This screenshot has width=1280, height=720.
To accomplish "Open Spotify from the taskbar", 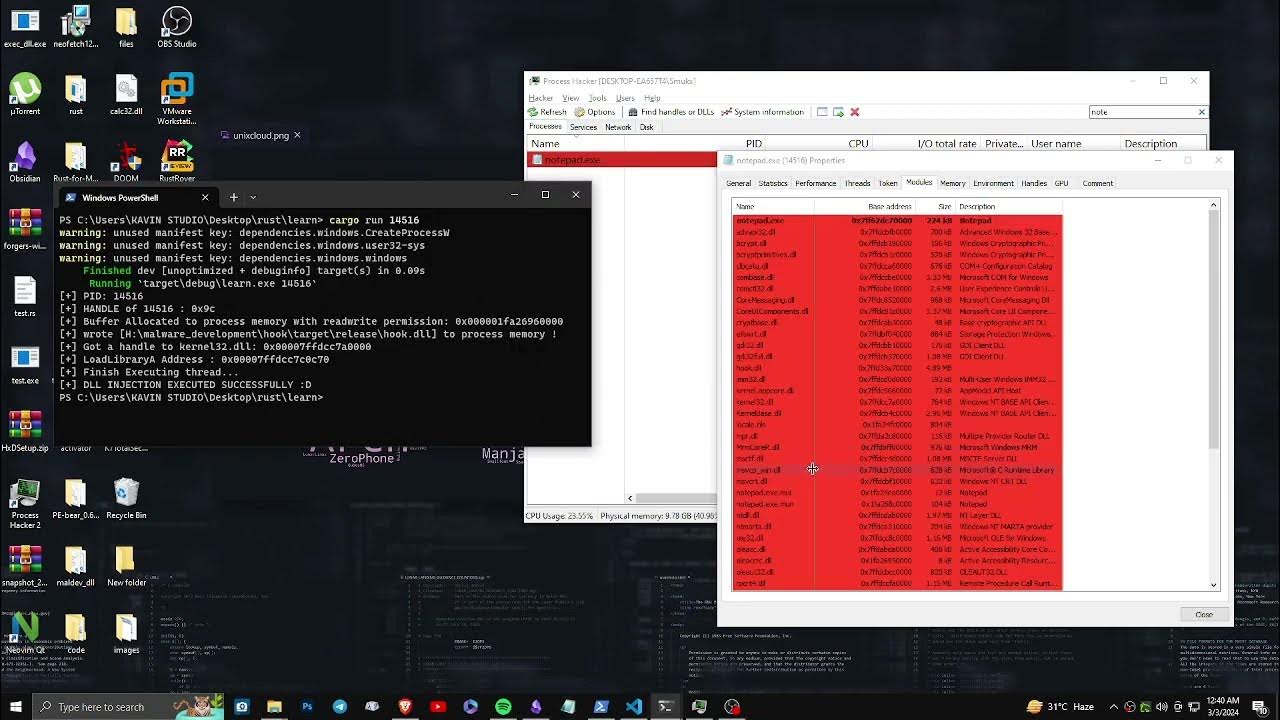I will (x=503, y=706).
